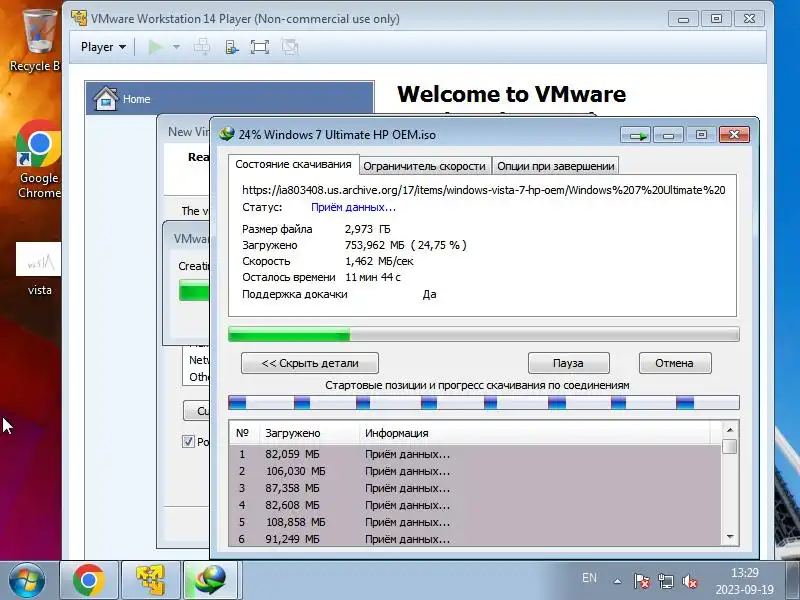Image resolution: width=800 pixels, height=600 pixels.
Task: Click the EN language indicator
Action: coord(589,578)
